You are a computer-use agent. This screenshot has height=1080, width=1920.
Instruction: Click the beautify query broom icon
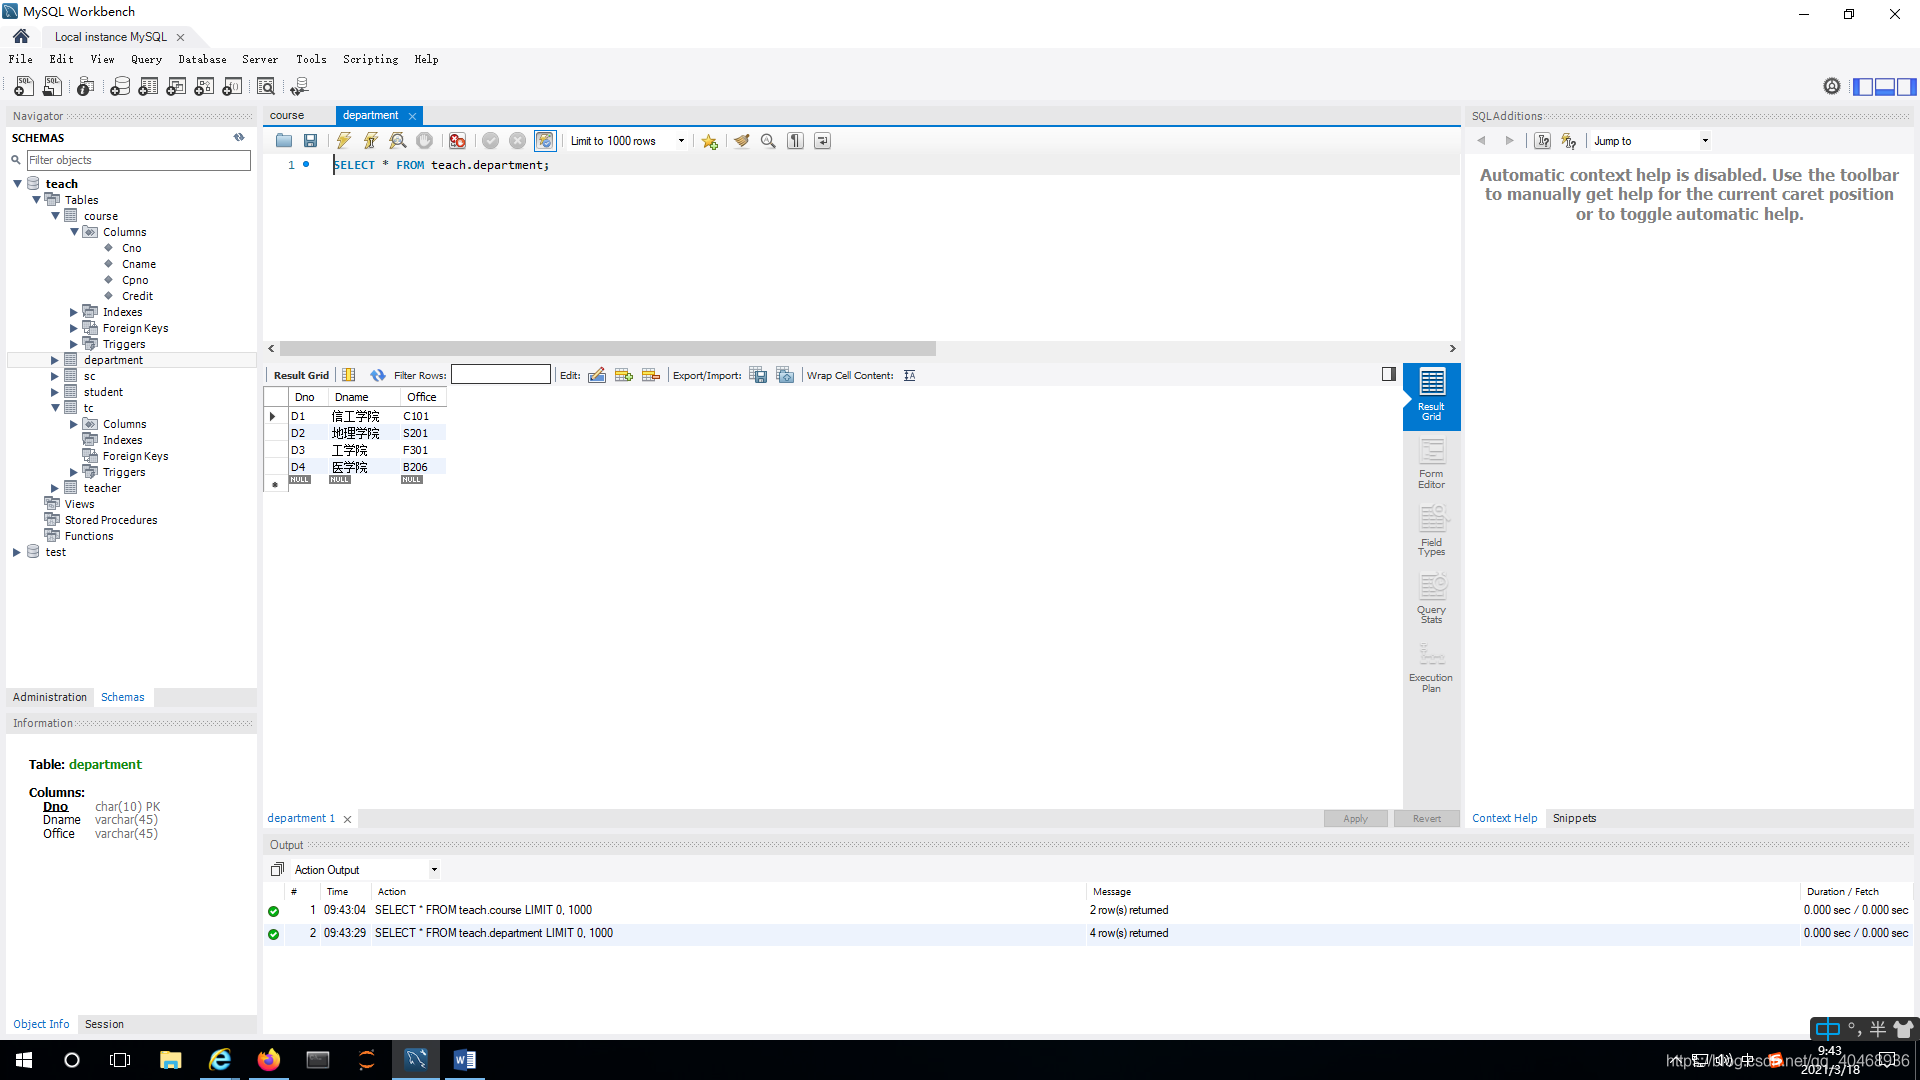(x=741, y=141)
